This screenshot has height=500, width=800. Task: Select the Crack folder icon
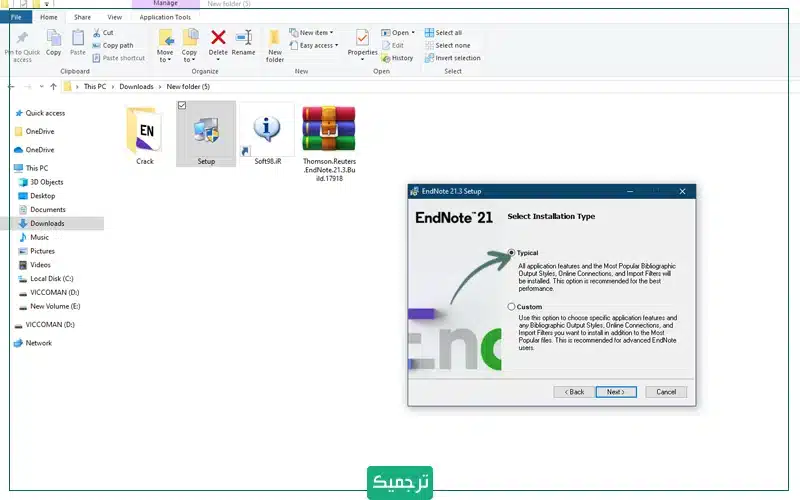click(x=145, y=131)
